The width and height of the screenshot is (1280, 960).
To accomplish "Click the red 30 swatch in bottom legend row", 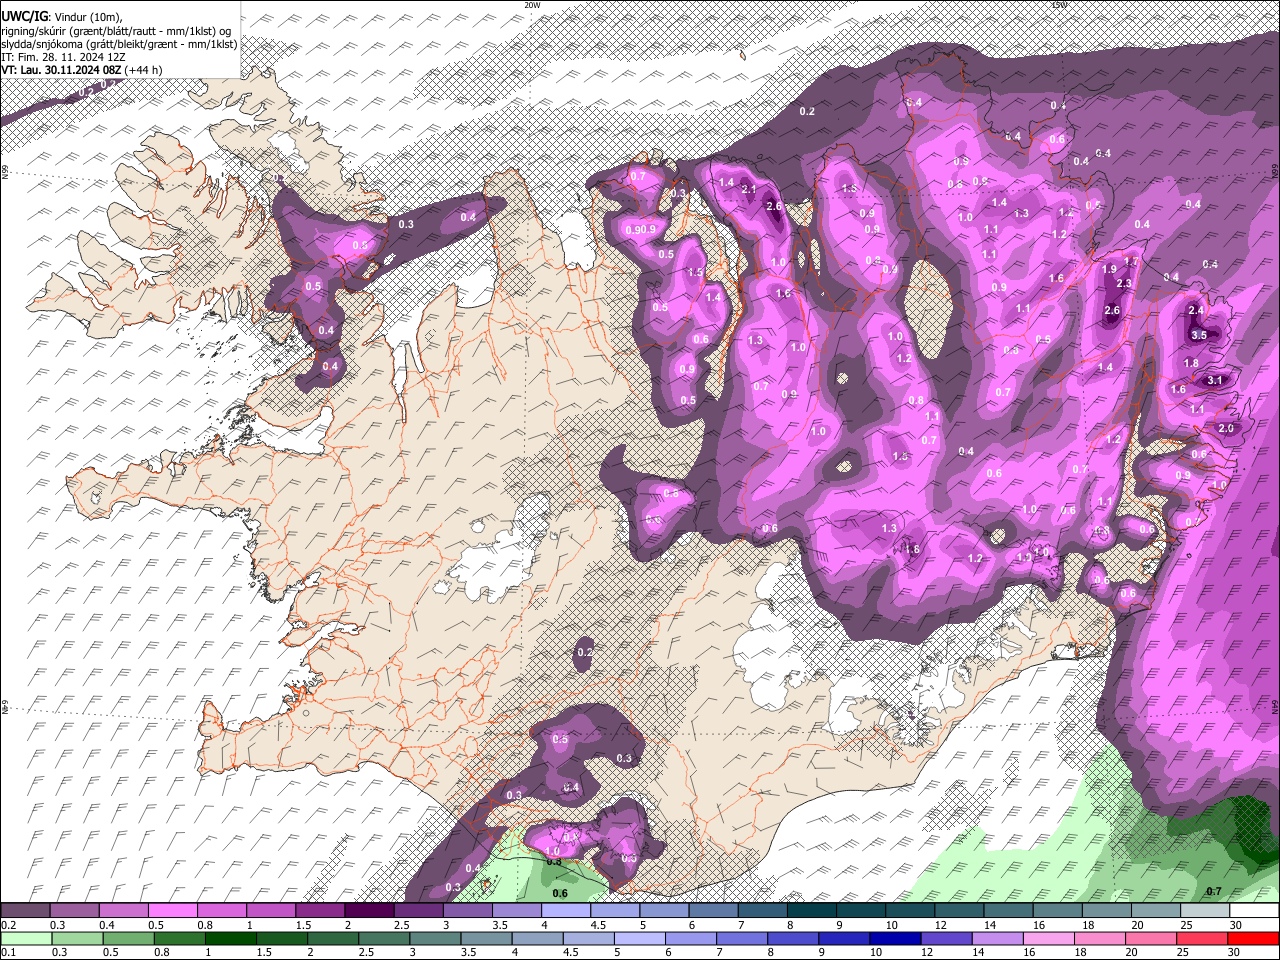I will tap(1253, 939).
